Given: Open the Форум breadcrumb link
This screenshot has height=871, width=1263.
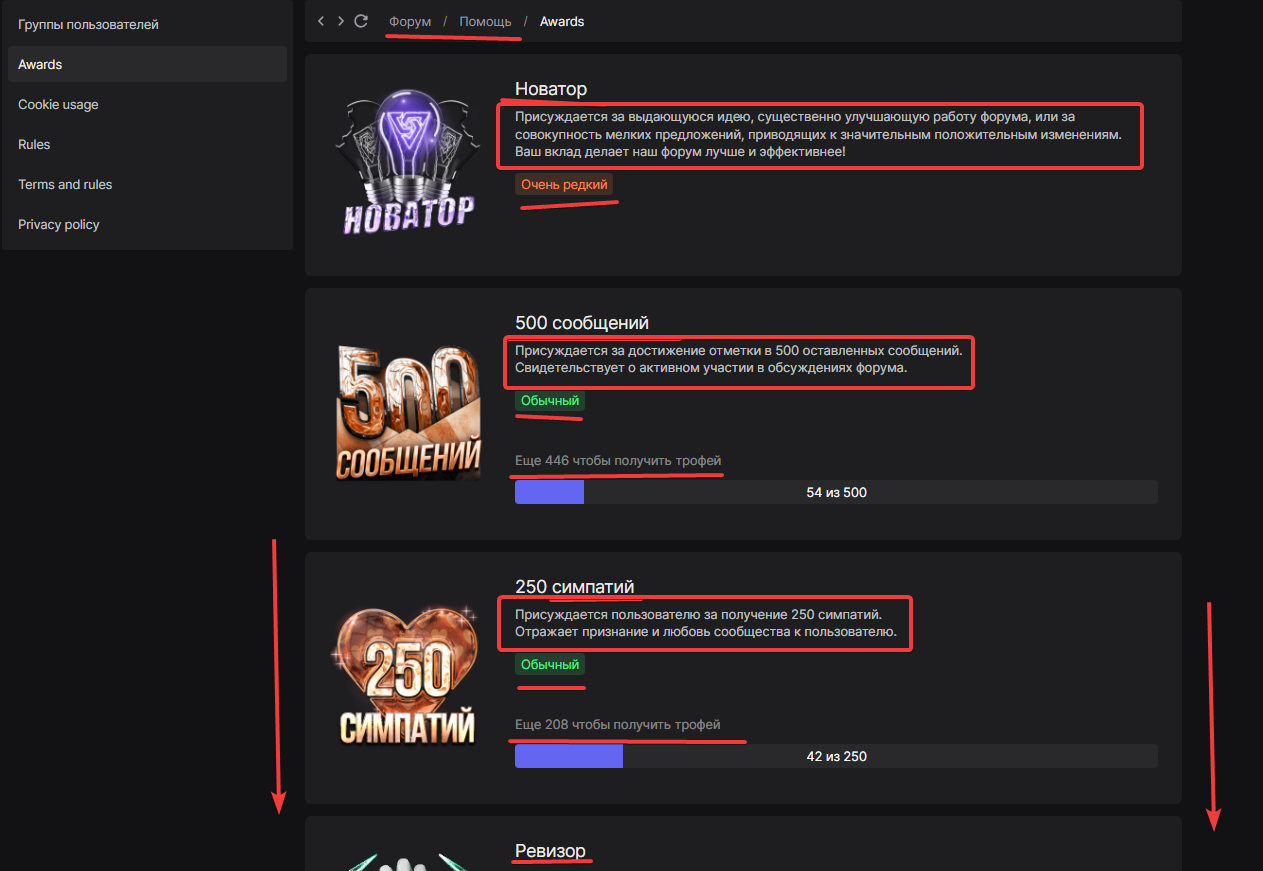Looking at the screenshot, I should (410, 21).
